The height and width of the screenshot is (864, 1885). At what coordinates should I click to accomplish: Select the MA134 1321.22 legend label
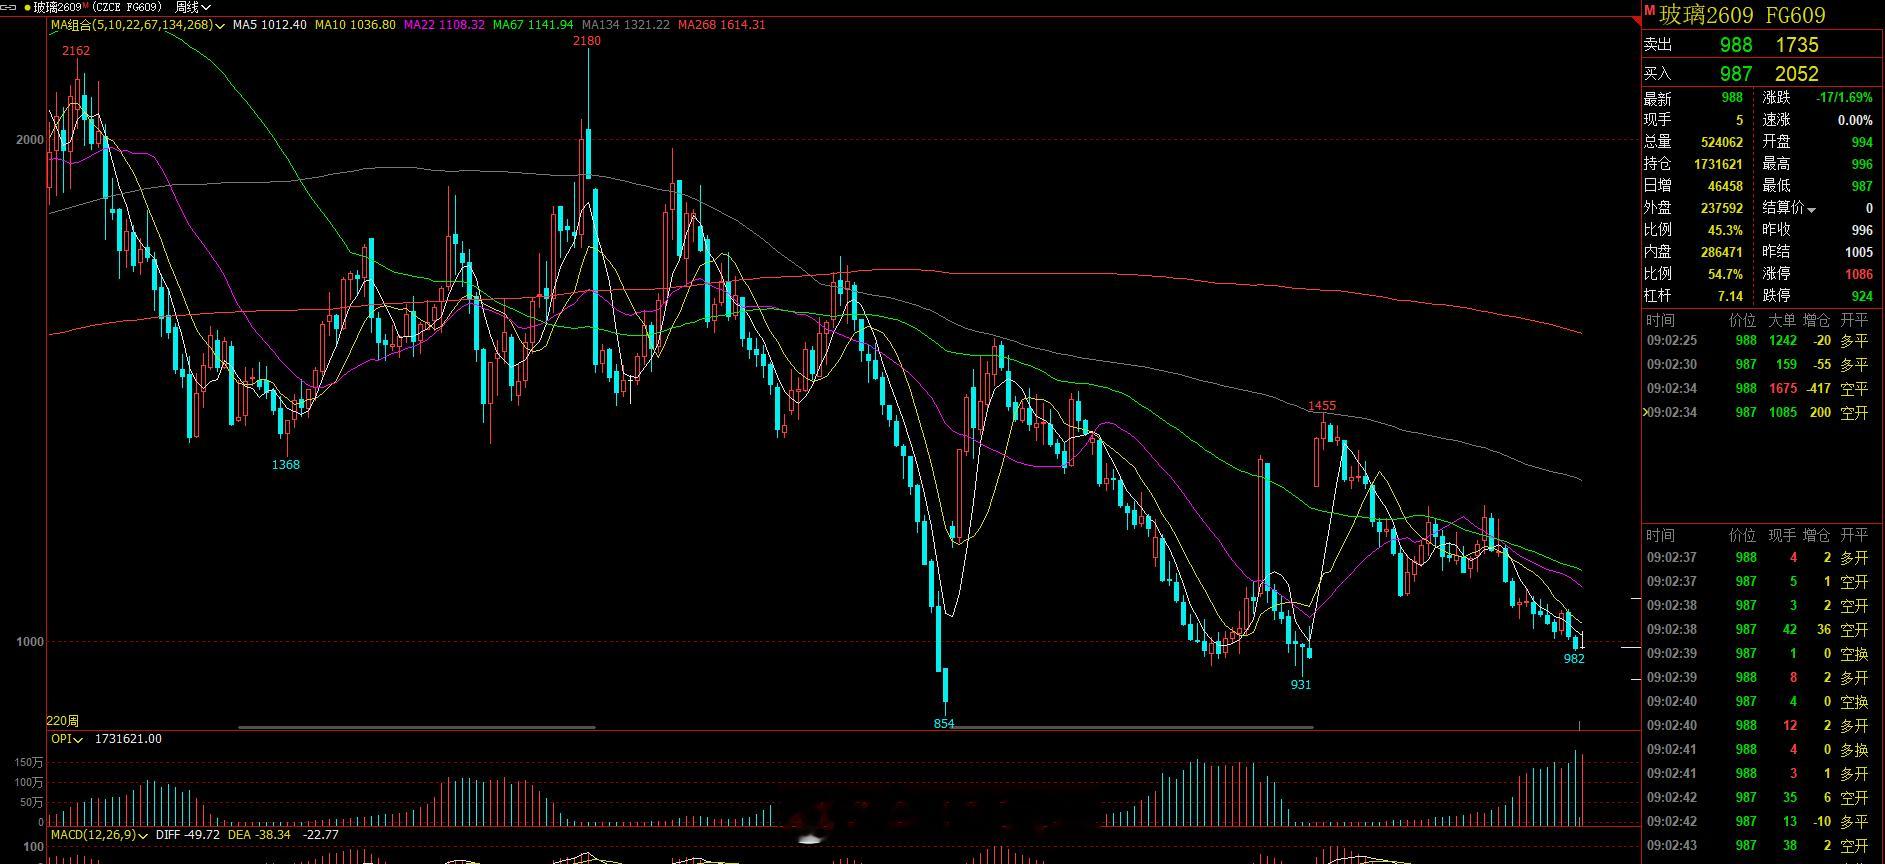pyautogui.click(x=625, y=24)
